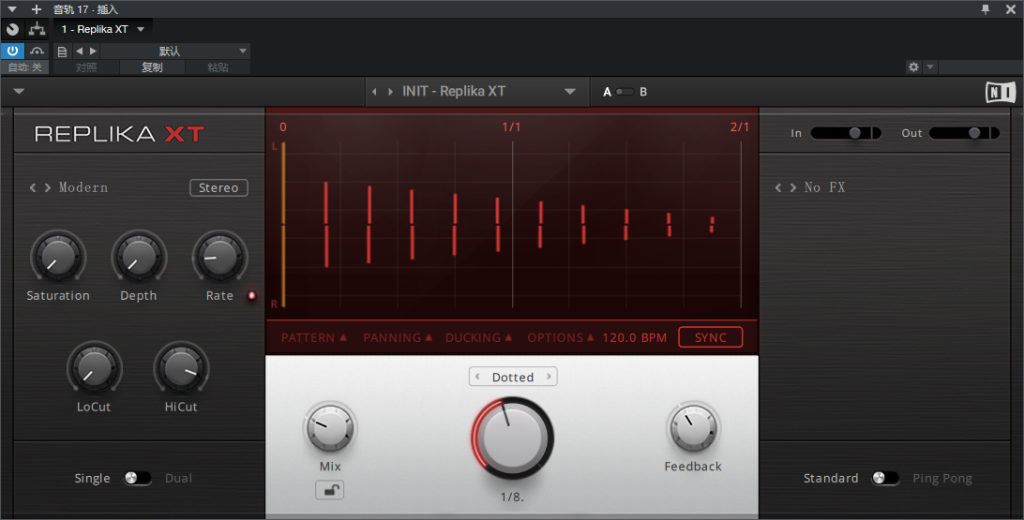Image resolution: width=1024 pixels, height=520 pixels.
Task: Open the INIT - Replika XT preset dropdown arrow
Action: point(570,92)
